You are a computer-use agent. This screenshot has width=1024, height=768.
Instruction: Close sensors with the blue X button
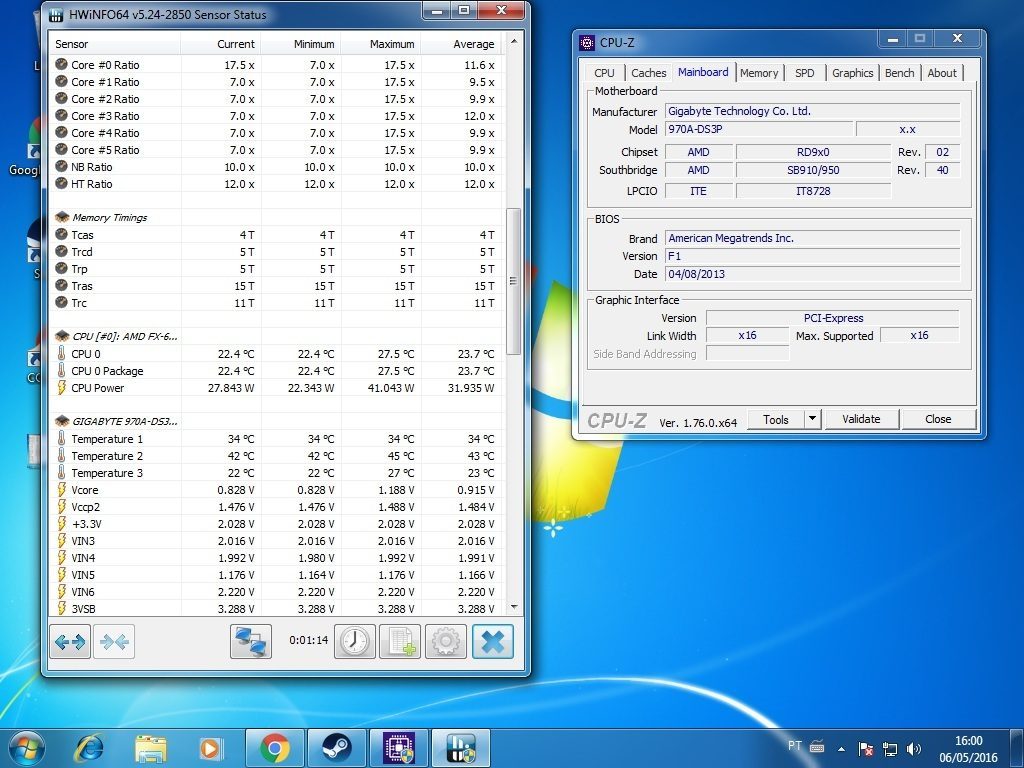pyautogui.click(x=492, y=641)
